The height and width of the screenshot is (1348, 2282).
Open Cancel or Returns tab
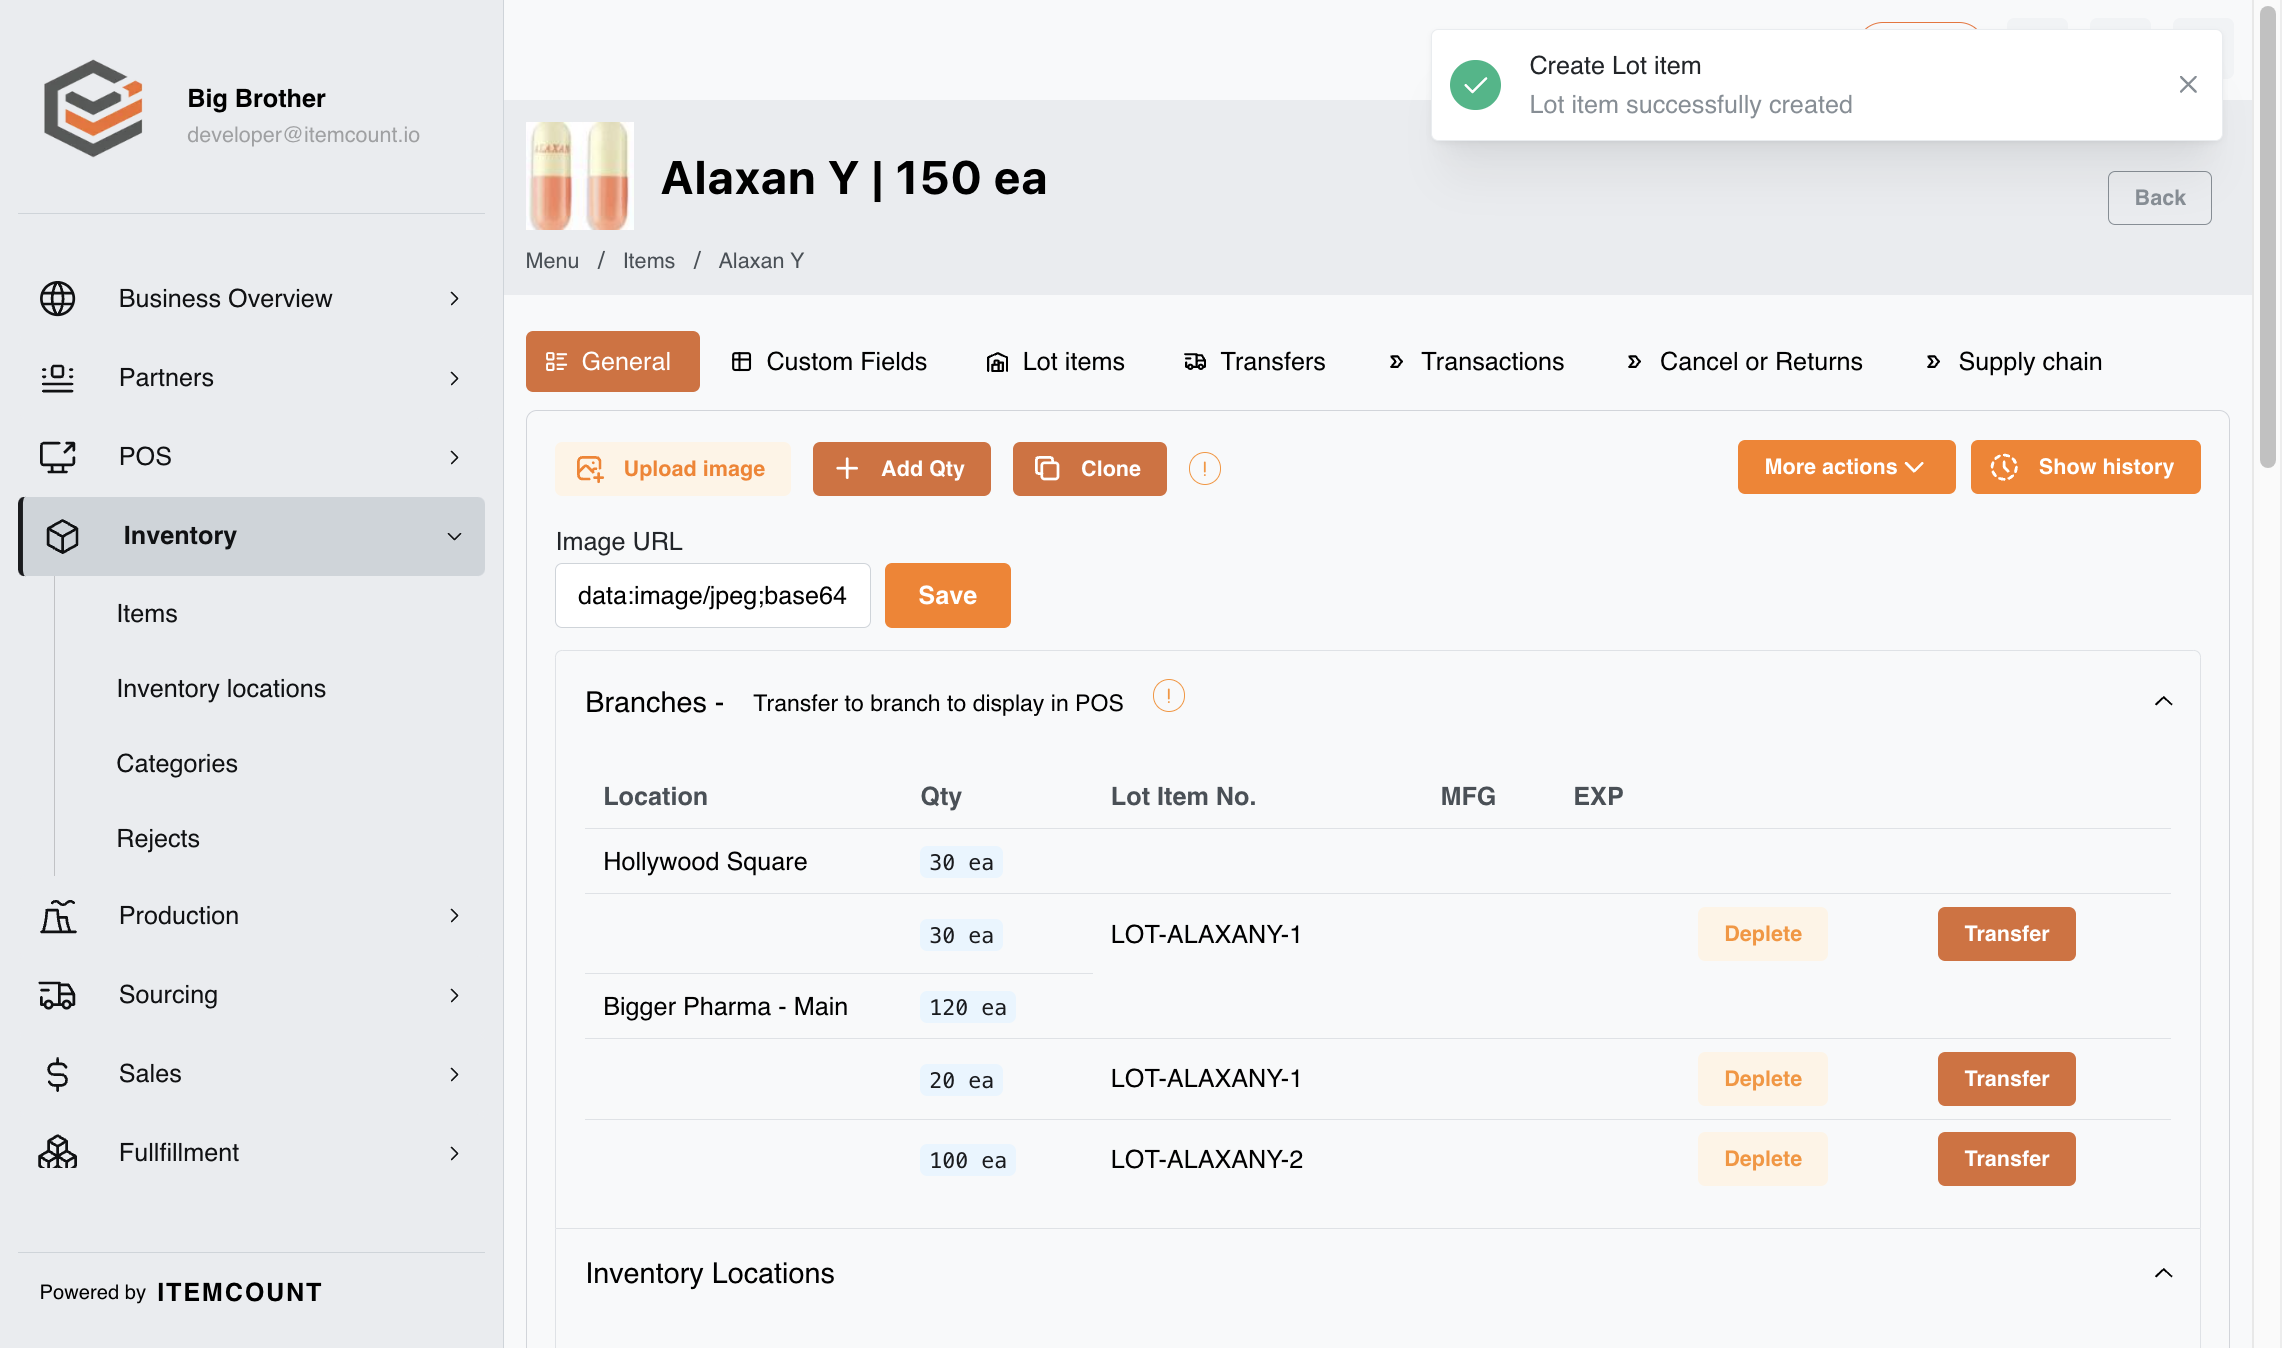click(x=1745, y=361)
